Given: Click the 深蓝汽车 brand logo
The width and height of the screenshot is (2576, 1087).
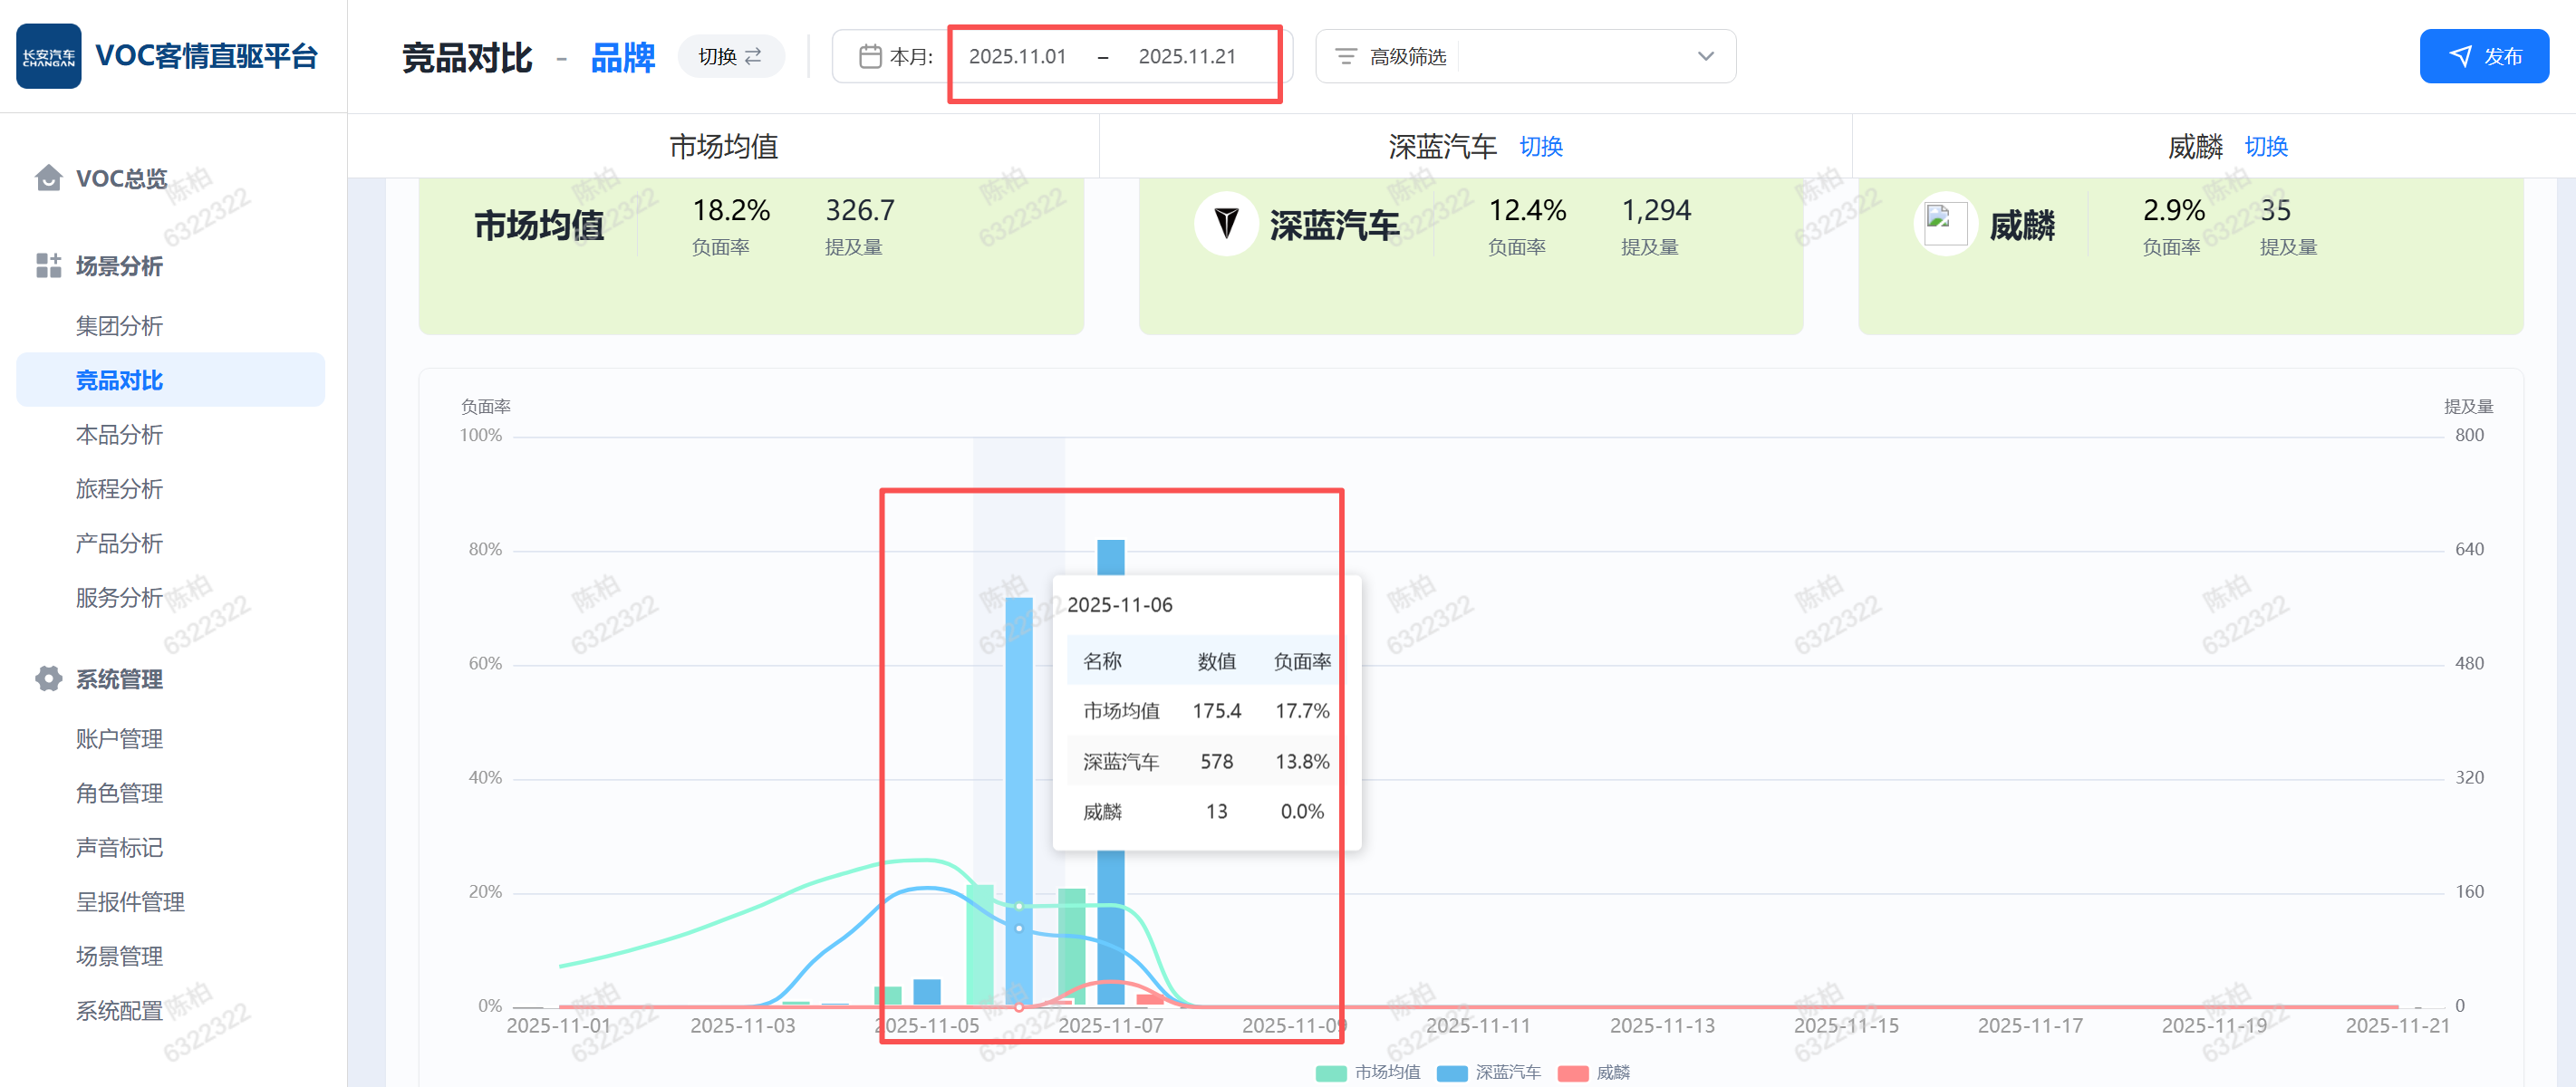Looking at the screenshot, I should click(1225, 224).
